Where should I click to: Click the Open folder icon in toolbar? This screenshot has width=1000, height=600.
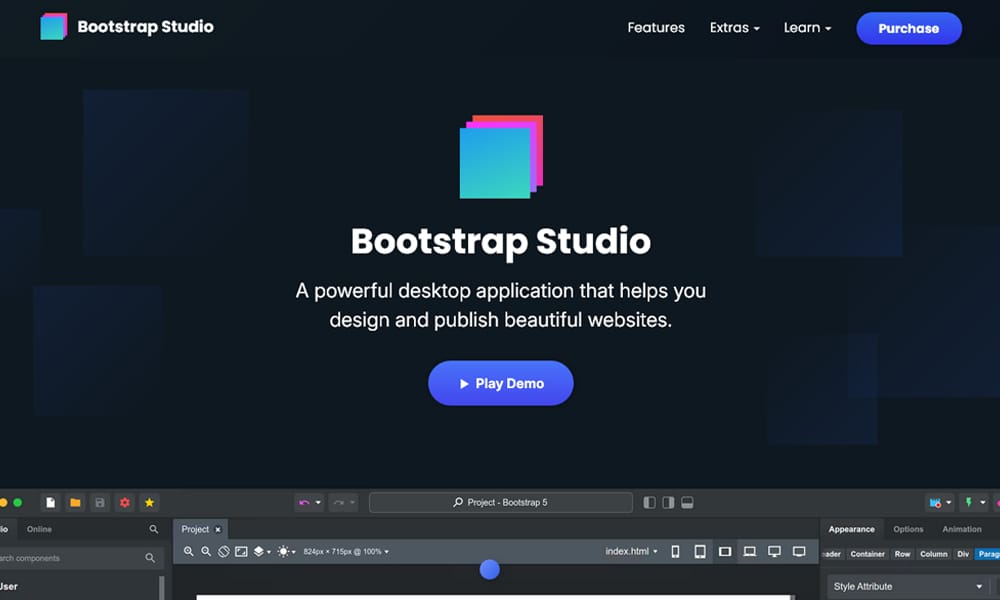point(75,502)
